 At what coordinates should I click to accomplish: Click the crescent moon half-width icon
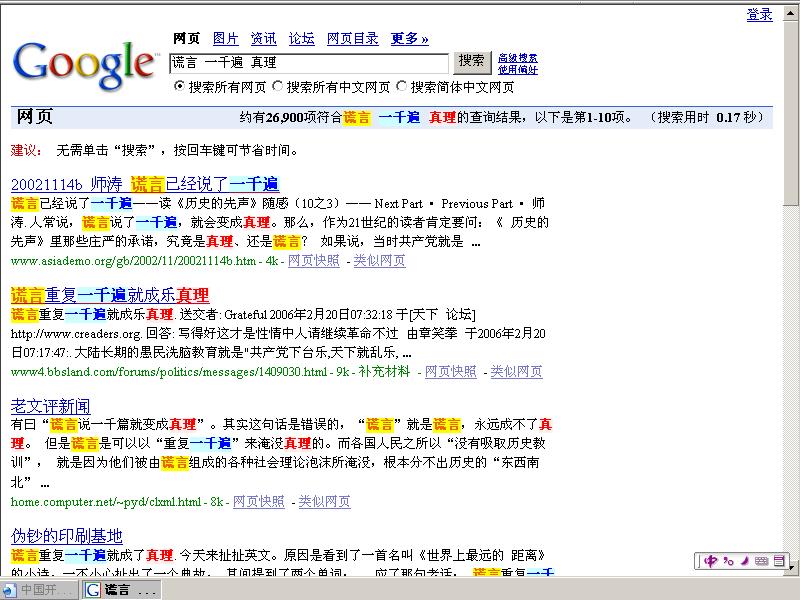tap(745, 561)
